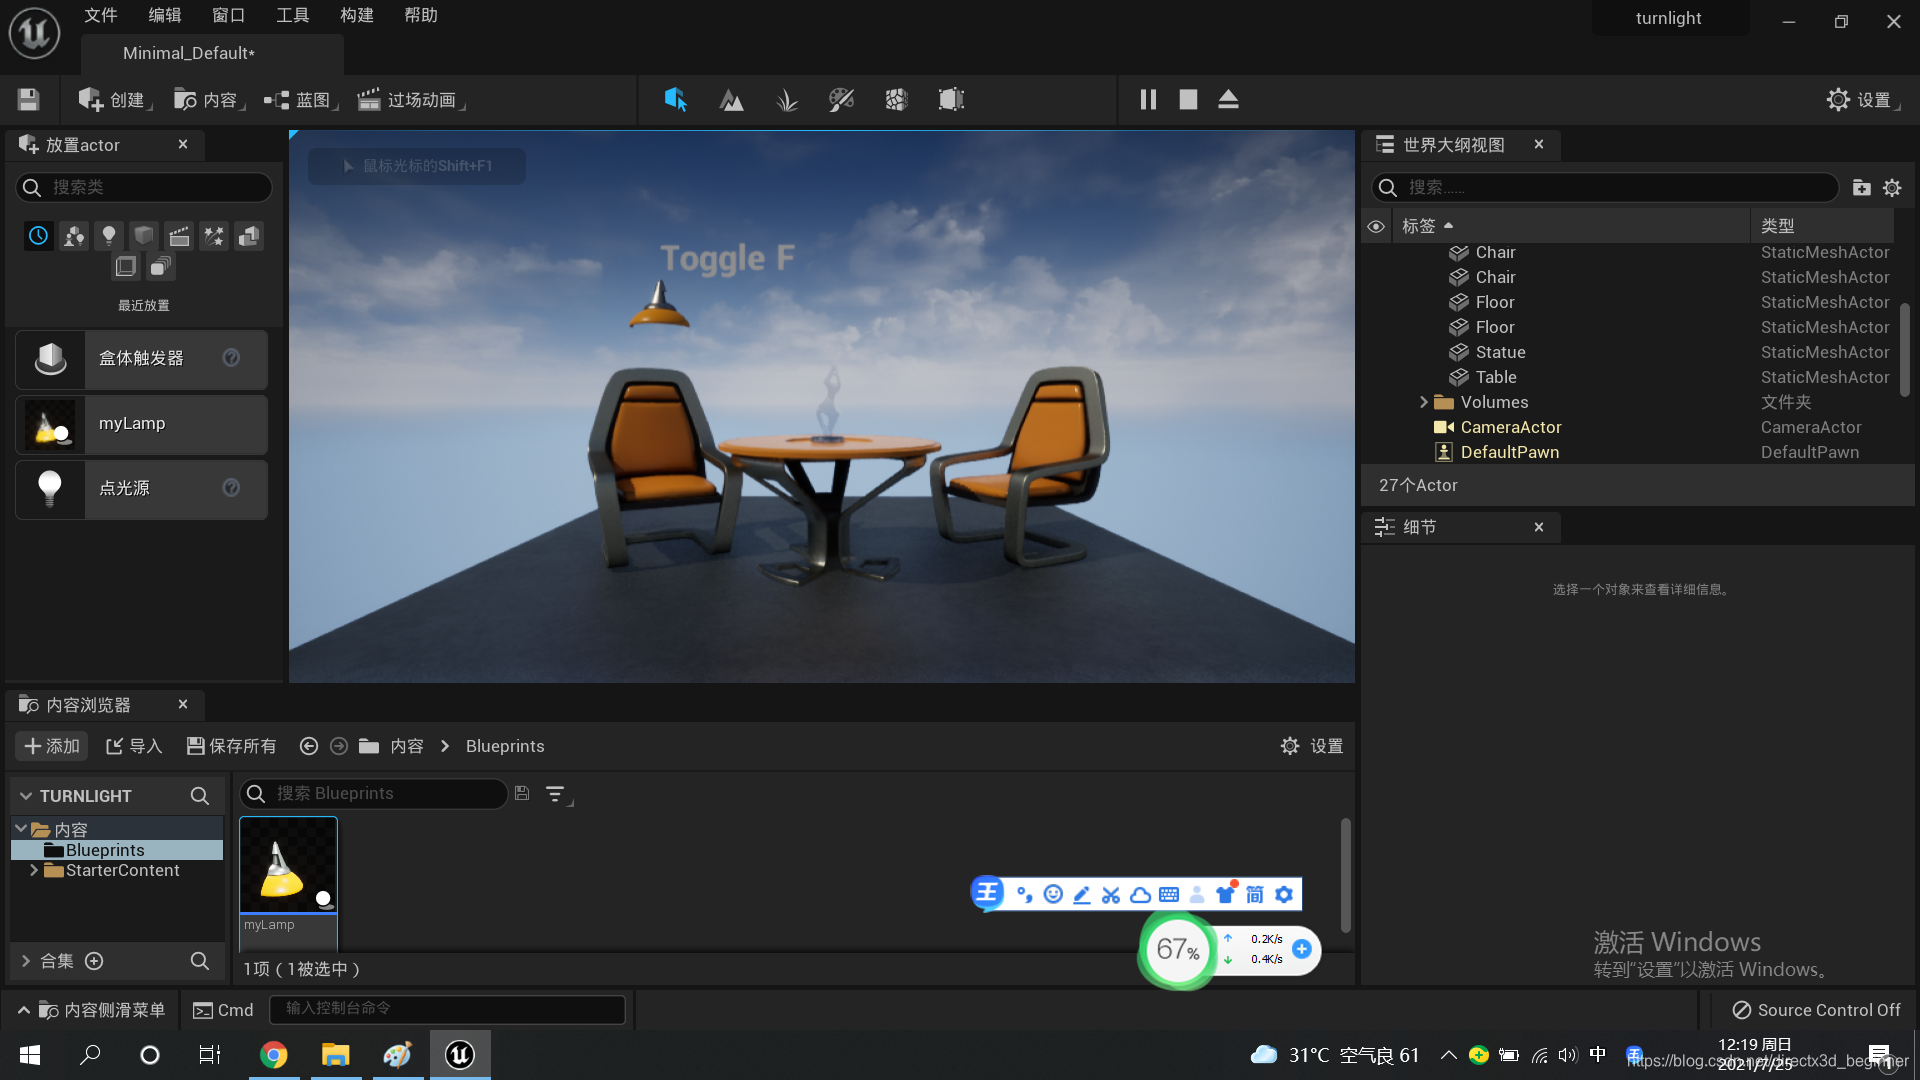The height and width of the screenshot is (1080, 1920).
Task: Click the 导入 import button
Action: (x=133, y=746)
